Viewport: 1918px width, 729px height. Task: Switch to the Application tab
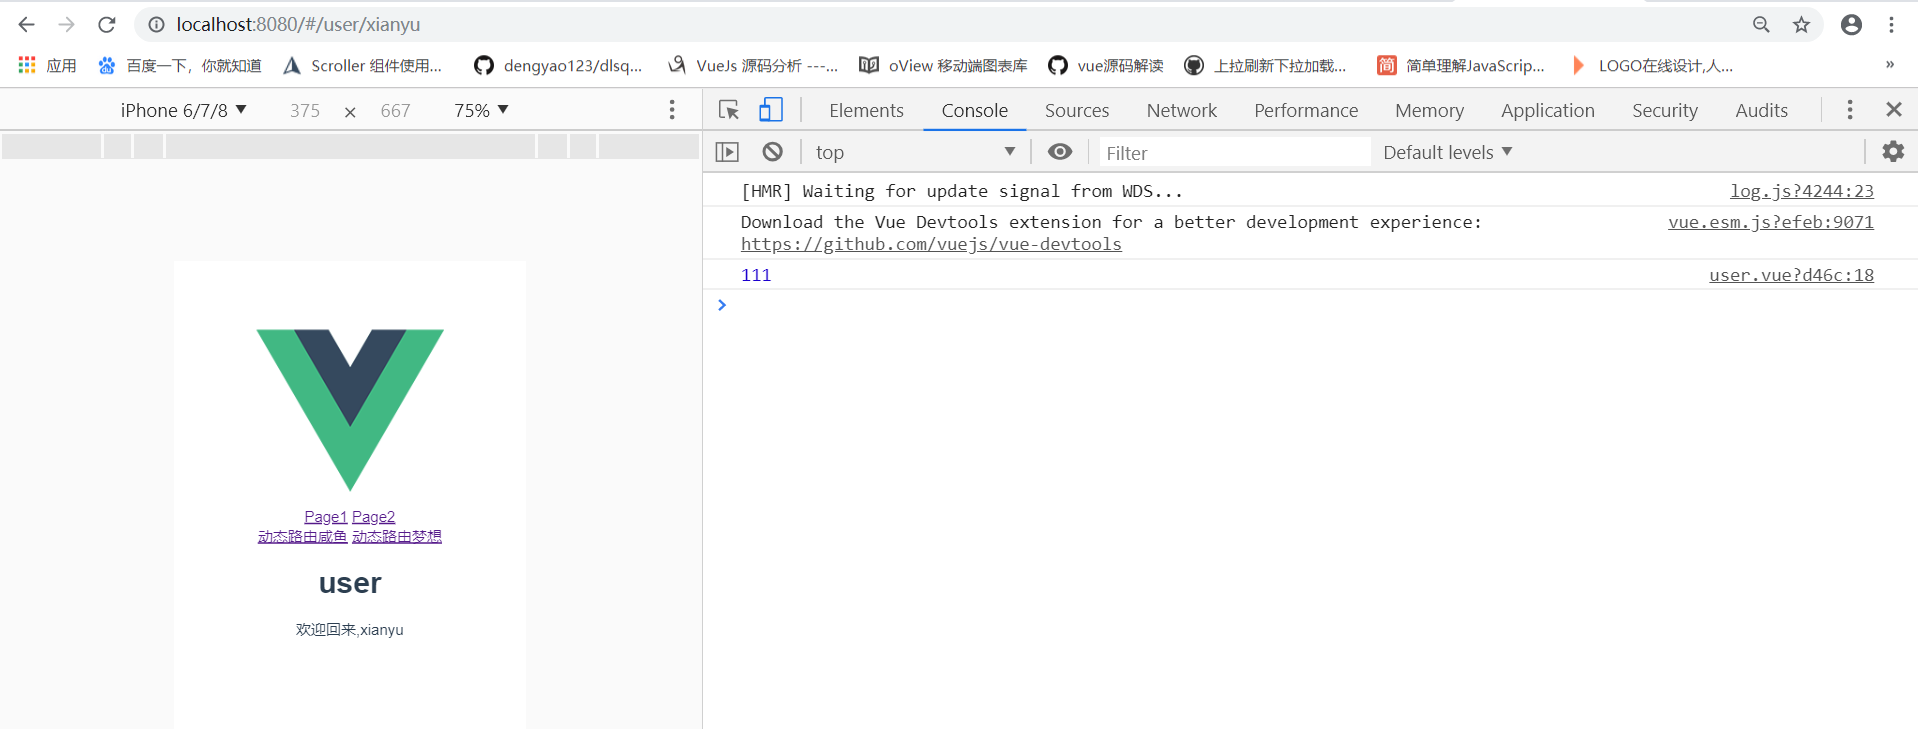(1547, 111)
